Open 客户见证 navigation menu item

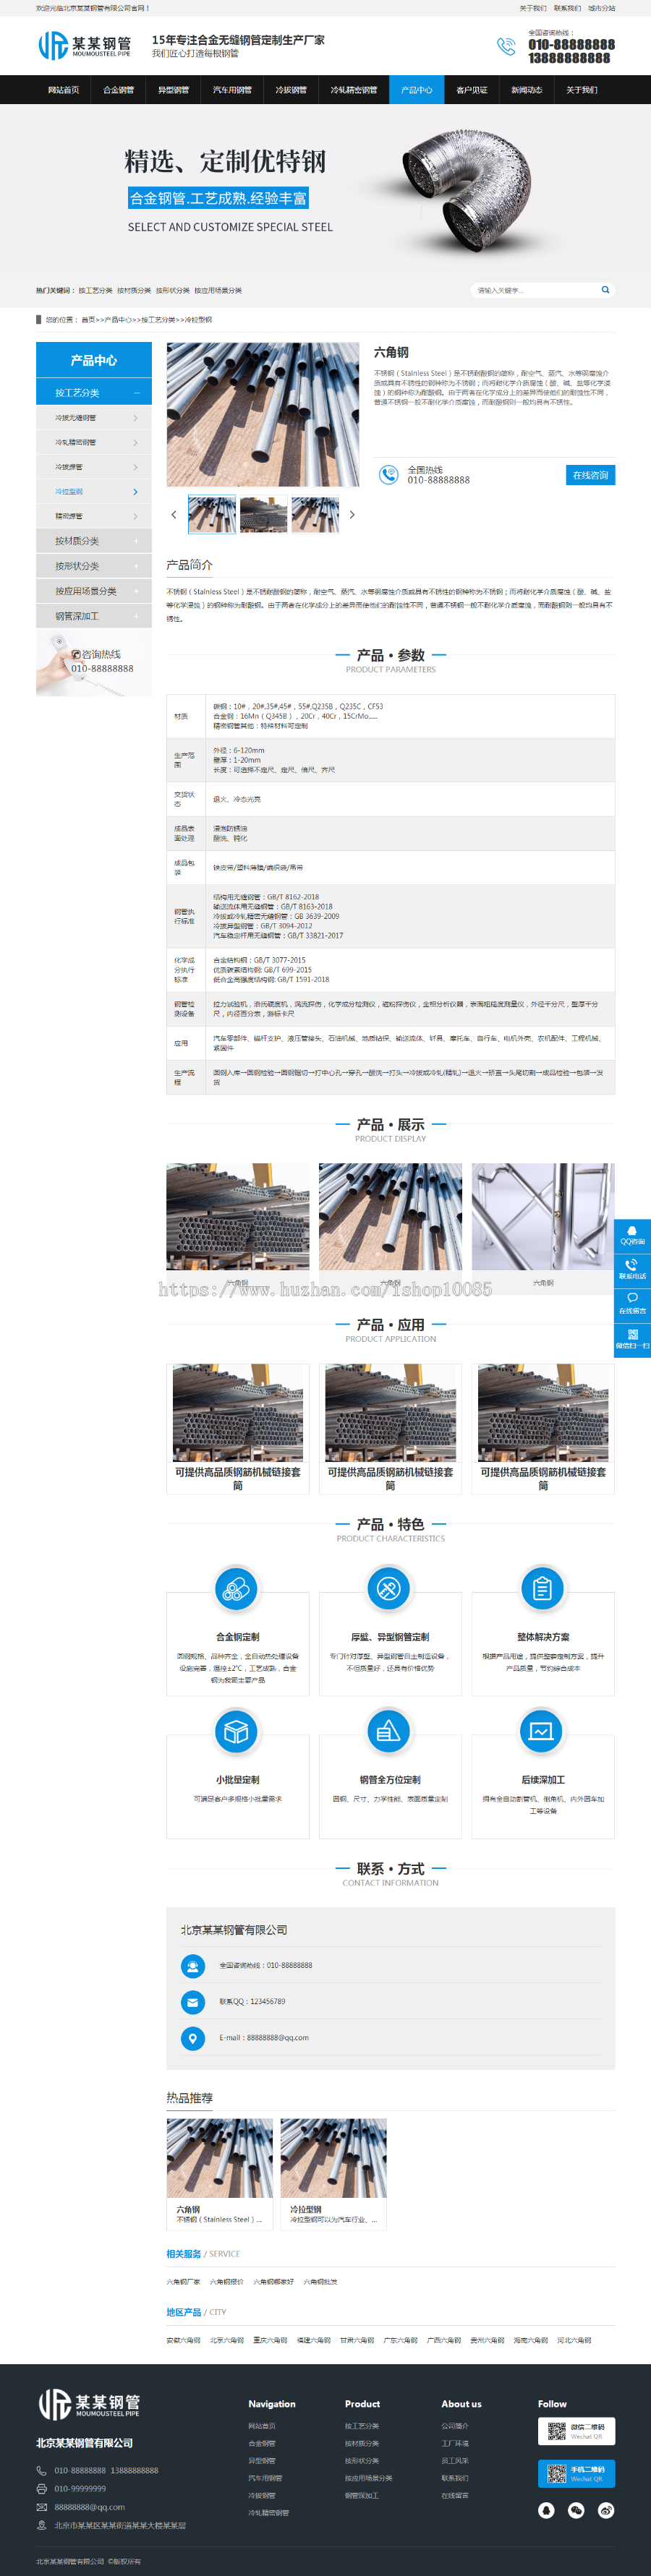tap(471, 90)
